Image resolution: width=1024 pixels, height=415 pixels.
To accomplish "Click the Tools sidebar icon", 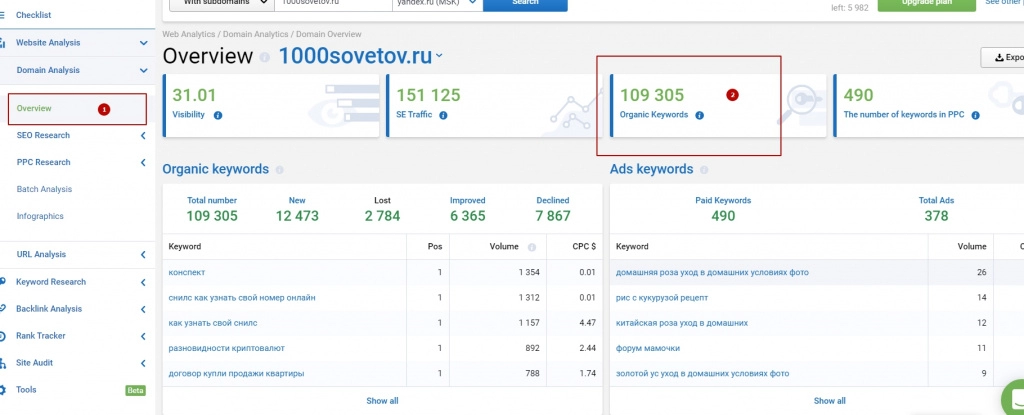I will point(3,390).
